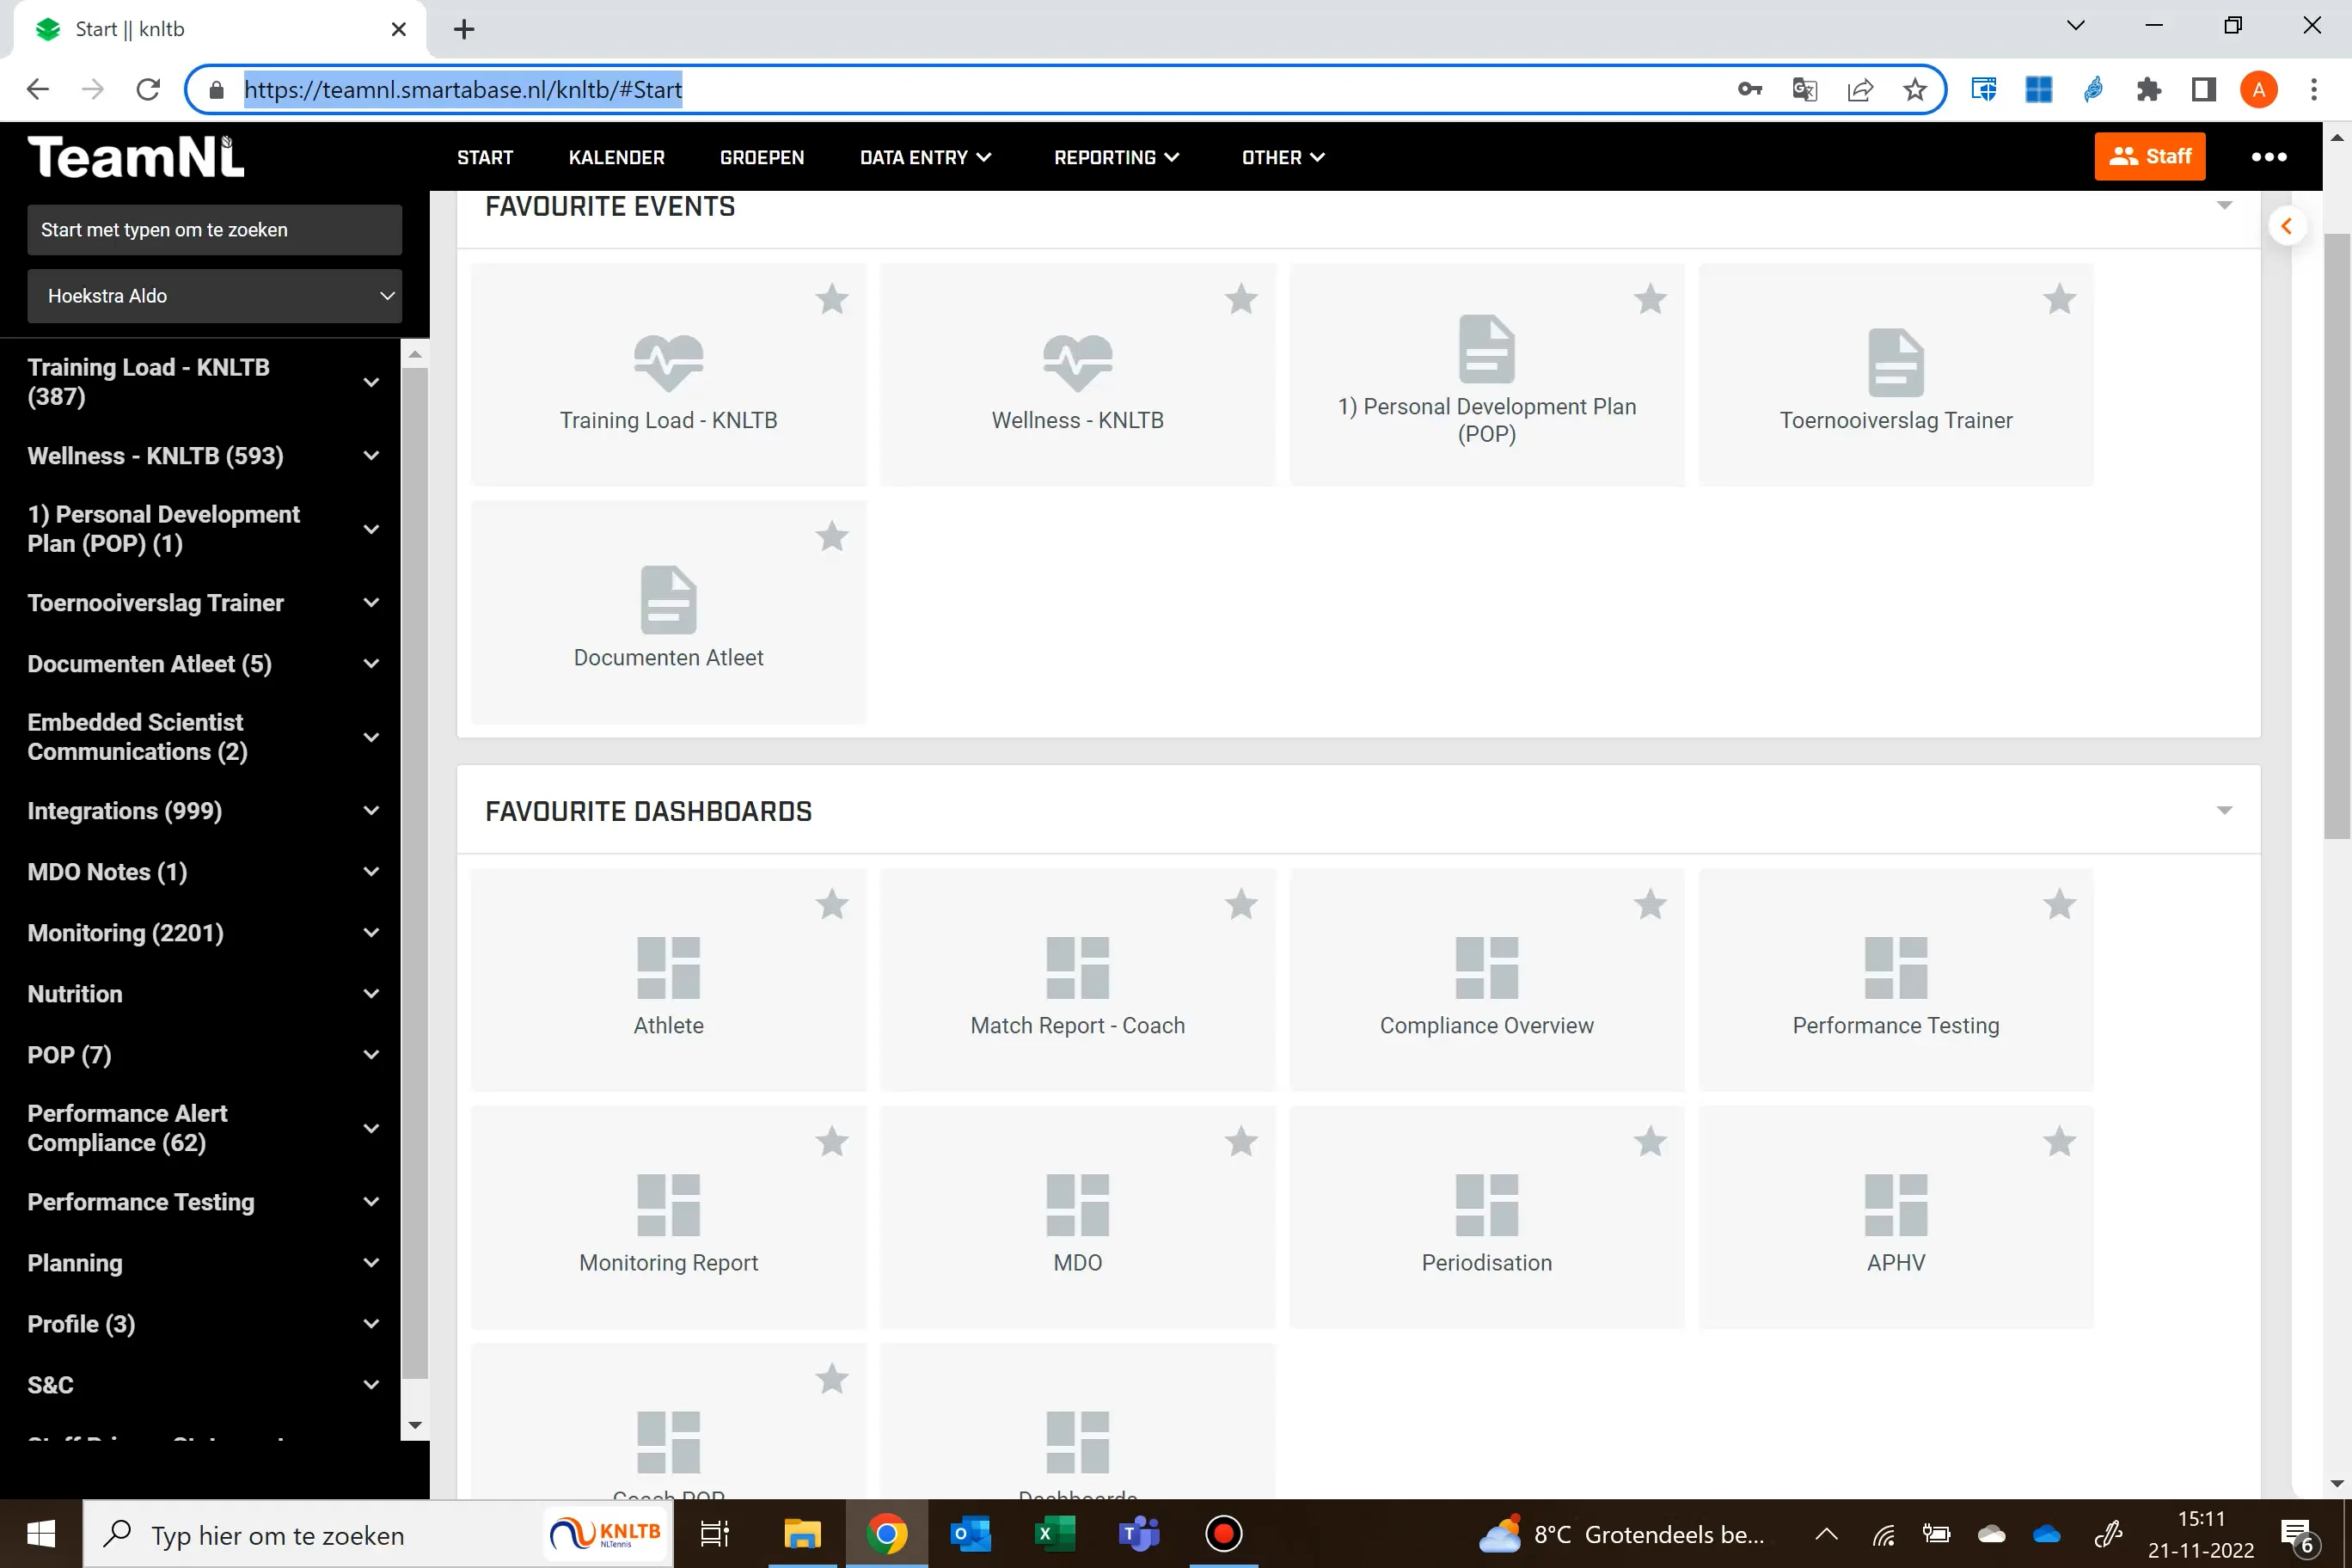Open the Hoekstra Aldo athlete dropdown

214,296
